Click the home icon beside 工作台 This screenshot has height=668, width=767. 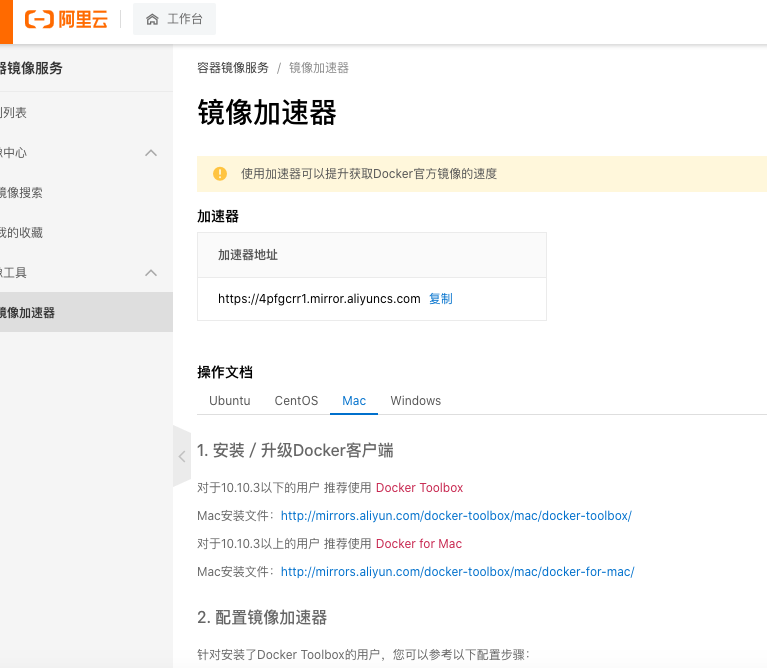click(152, 20)
